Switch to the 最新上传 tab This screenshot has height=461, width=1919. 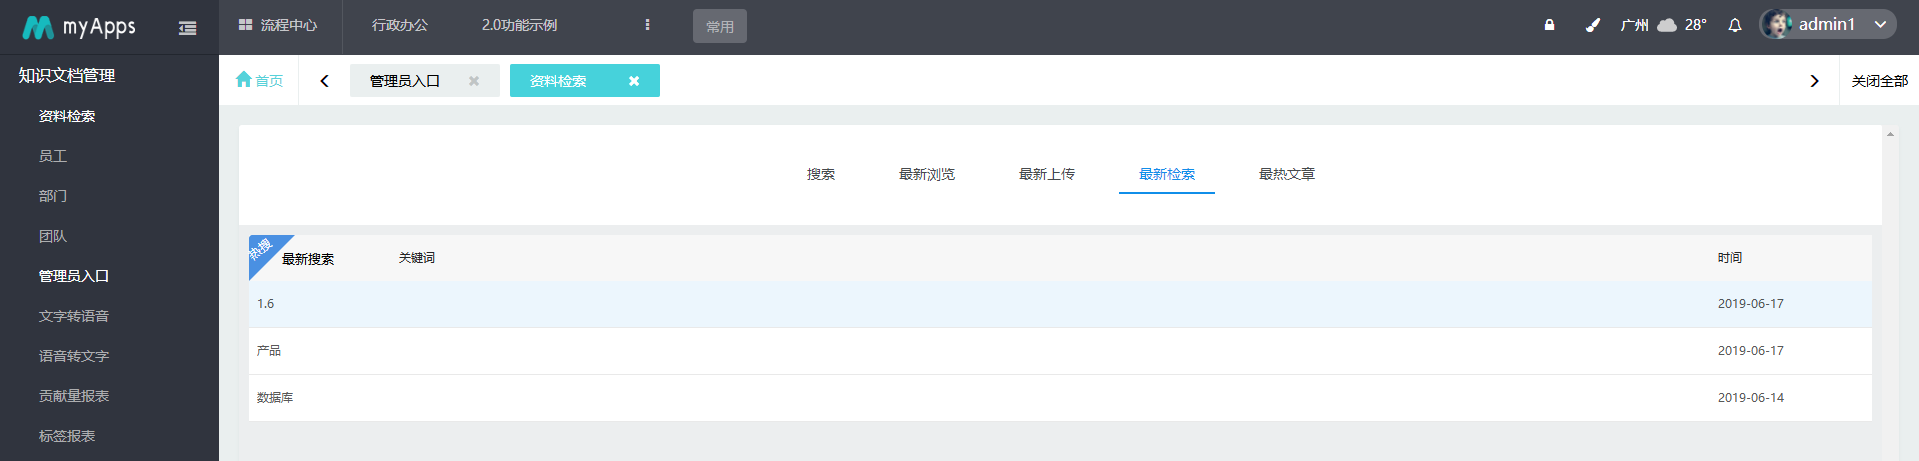(1047, 174)
